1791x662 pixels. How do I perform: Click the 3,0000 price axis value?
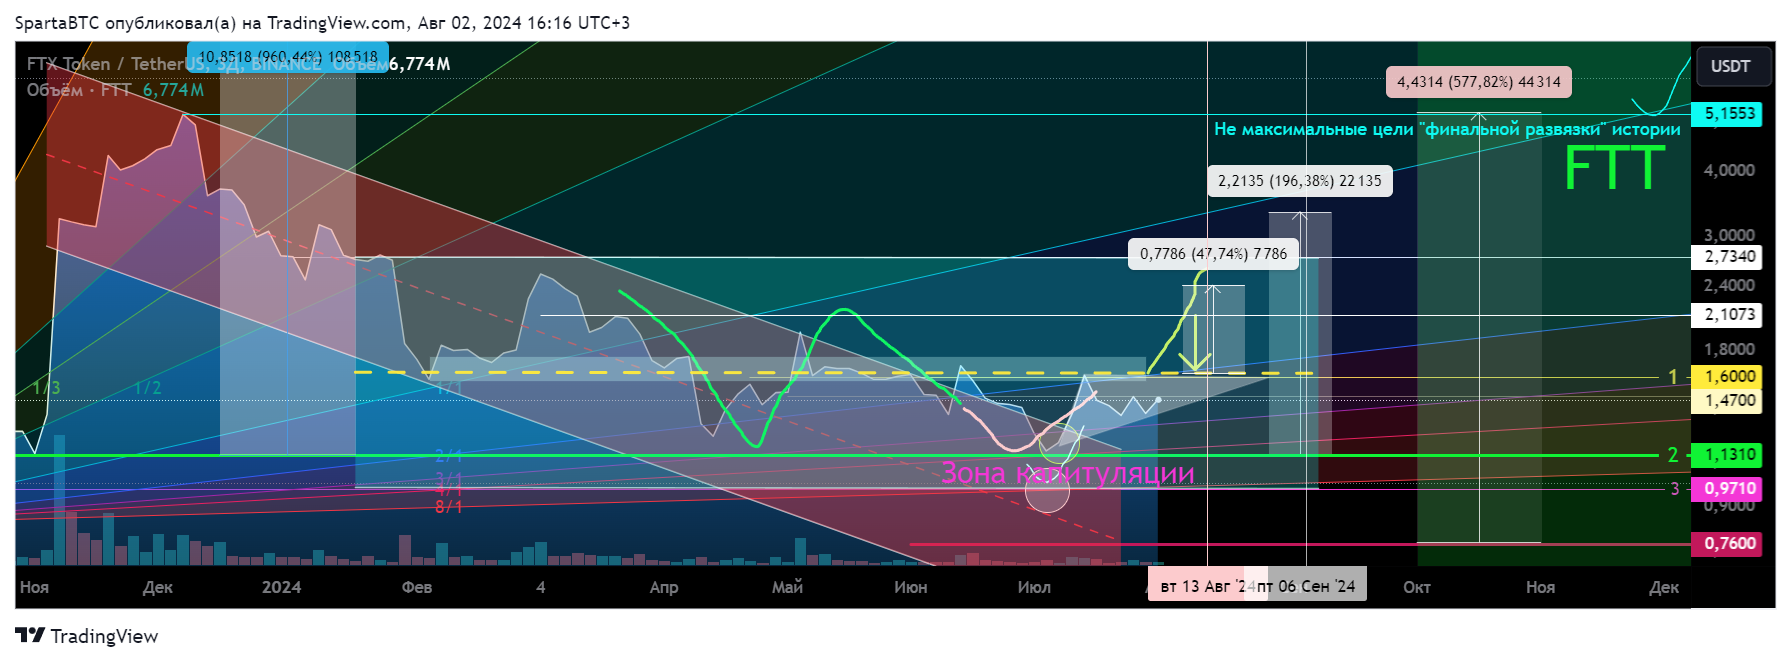1729,235
